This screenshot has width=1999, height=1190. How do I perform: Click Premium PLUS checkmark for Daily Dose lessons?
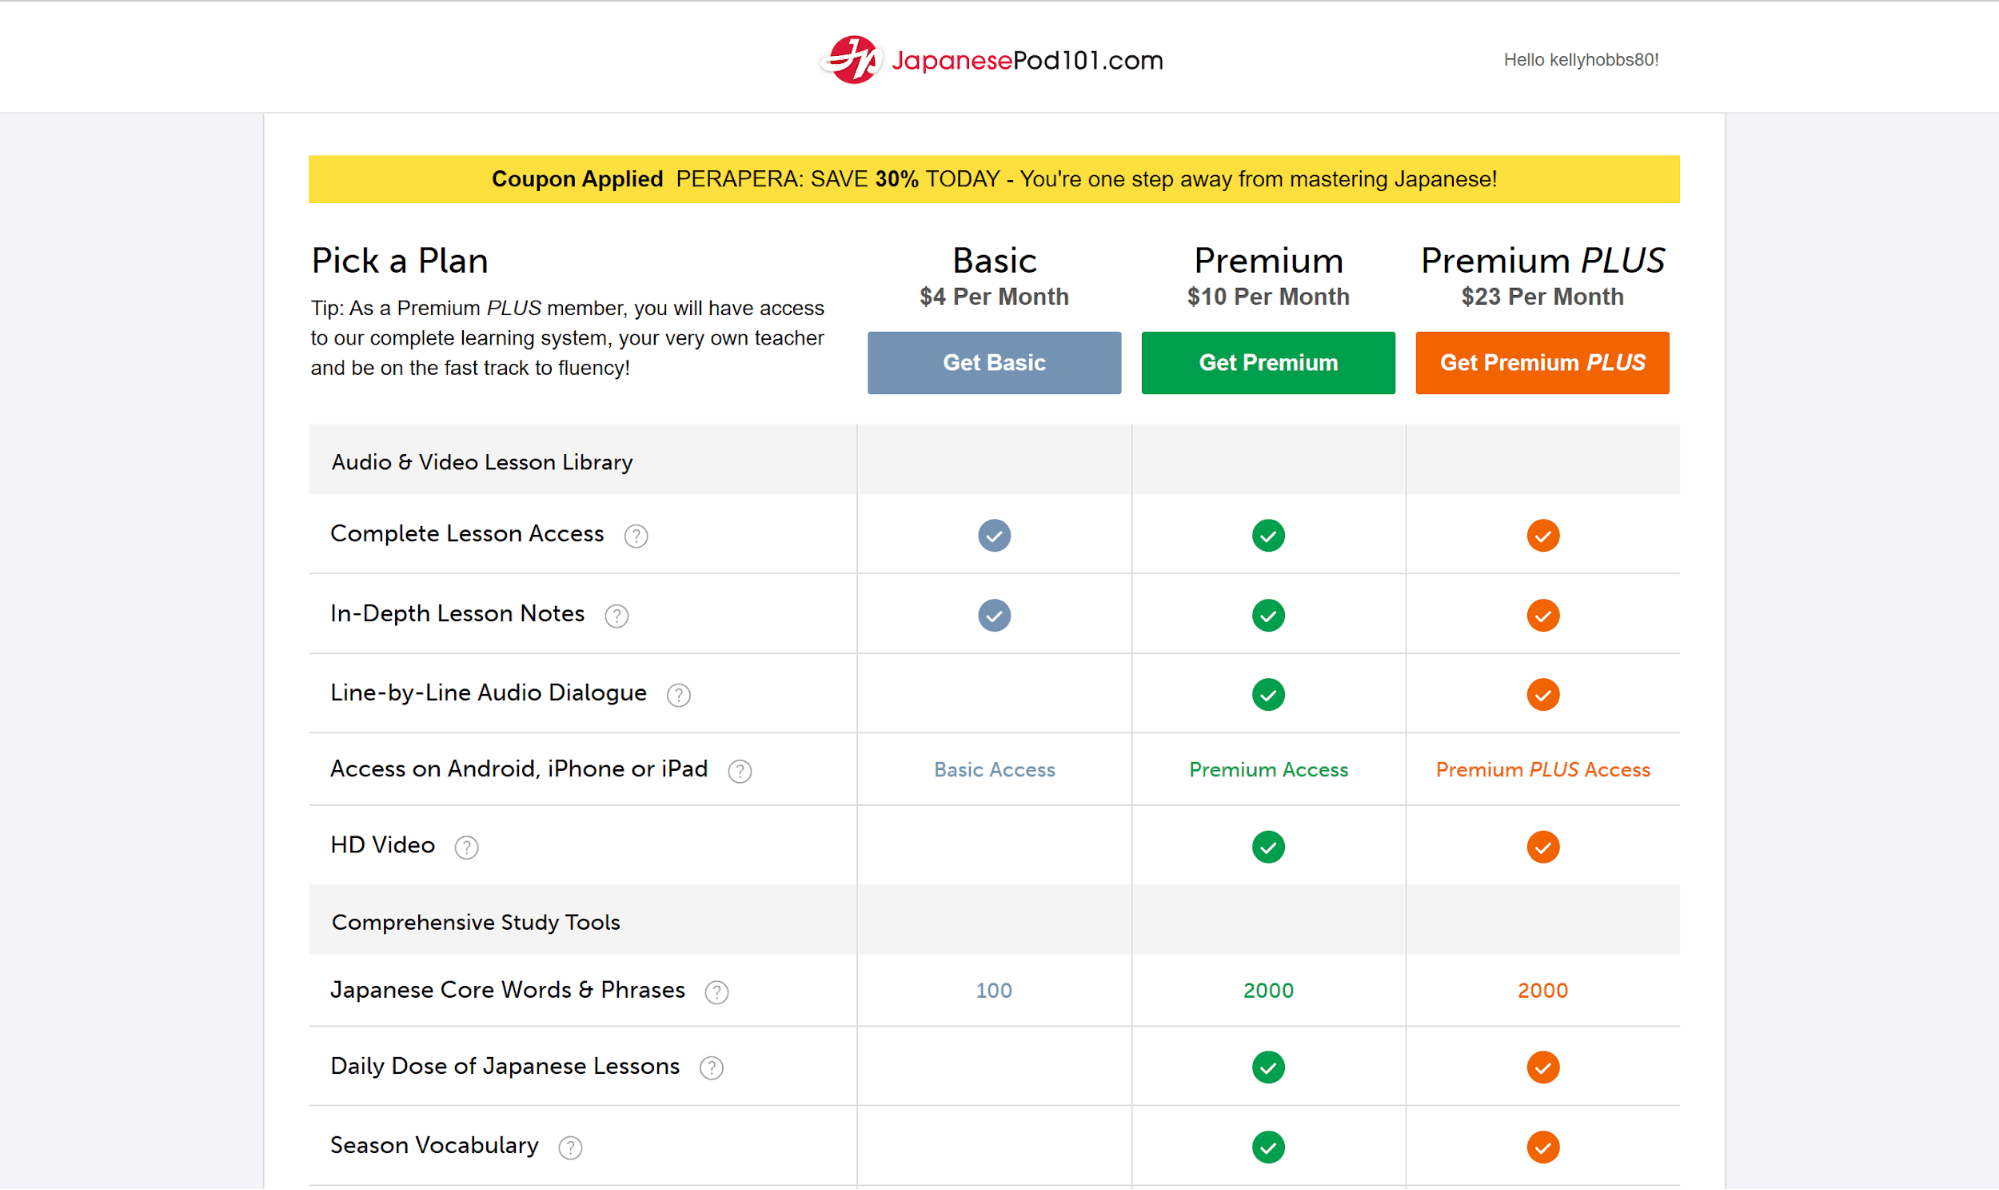pyautogui.click(x=1543, y=1067)
